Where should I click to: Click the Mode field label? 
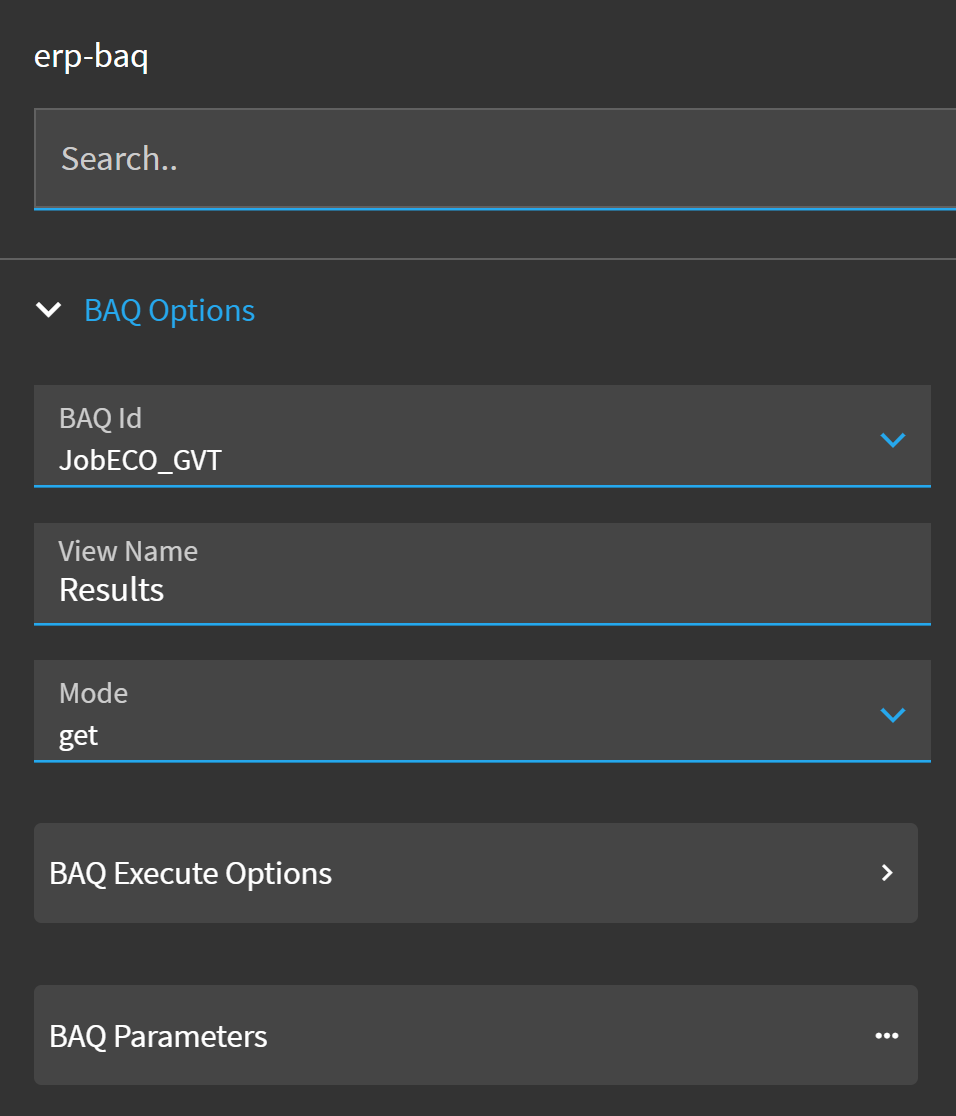(x=93, y=693)
